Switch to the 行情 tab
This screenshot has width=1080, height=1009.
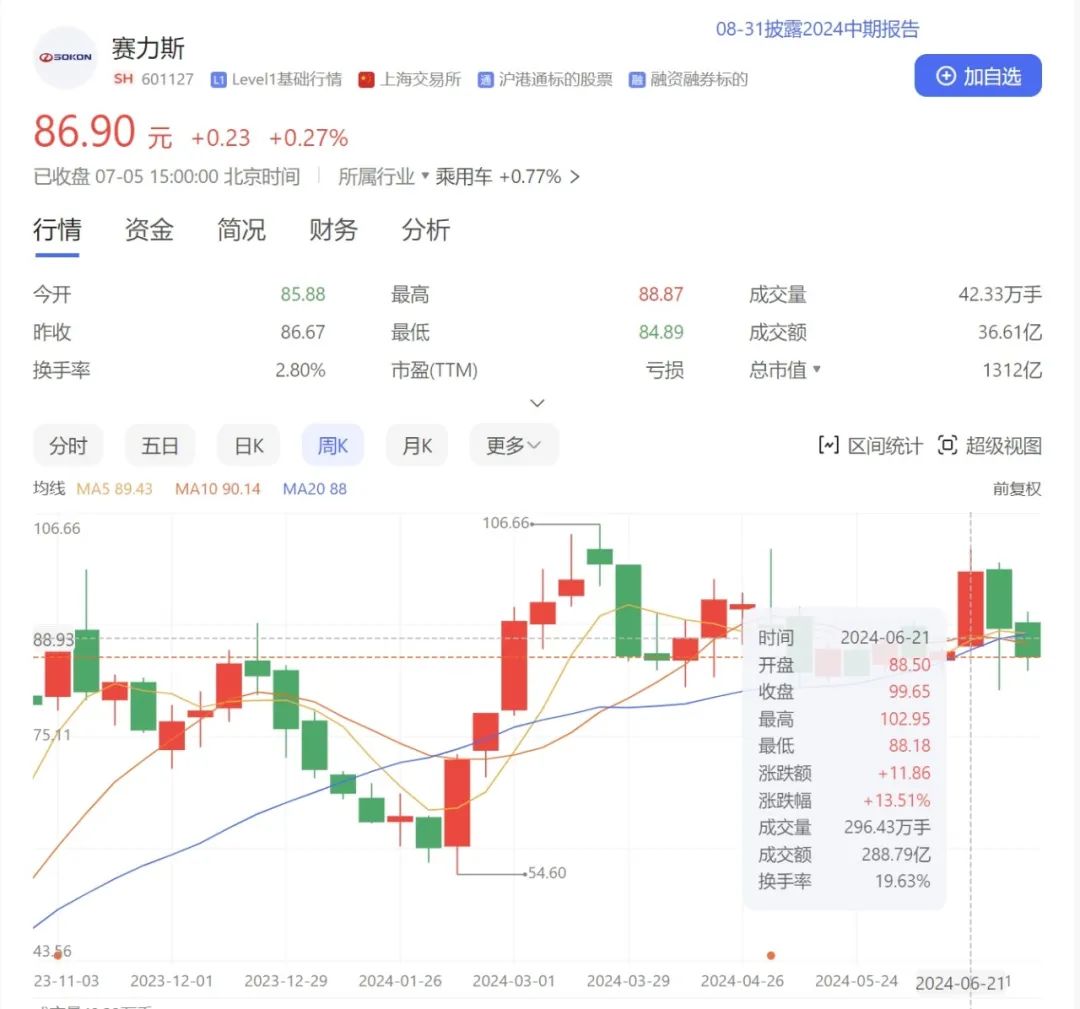click(x=57, y=230)
